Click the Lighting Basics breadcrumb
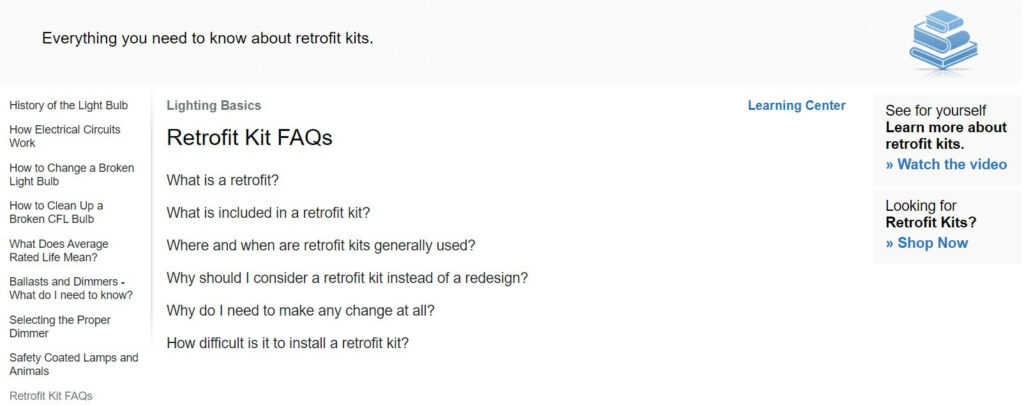This screenshot has height=405, width=1024. point(213,105)
